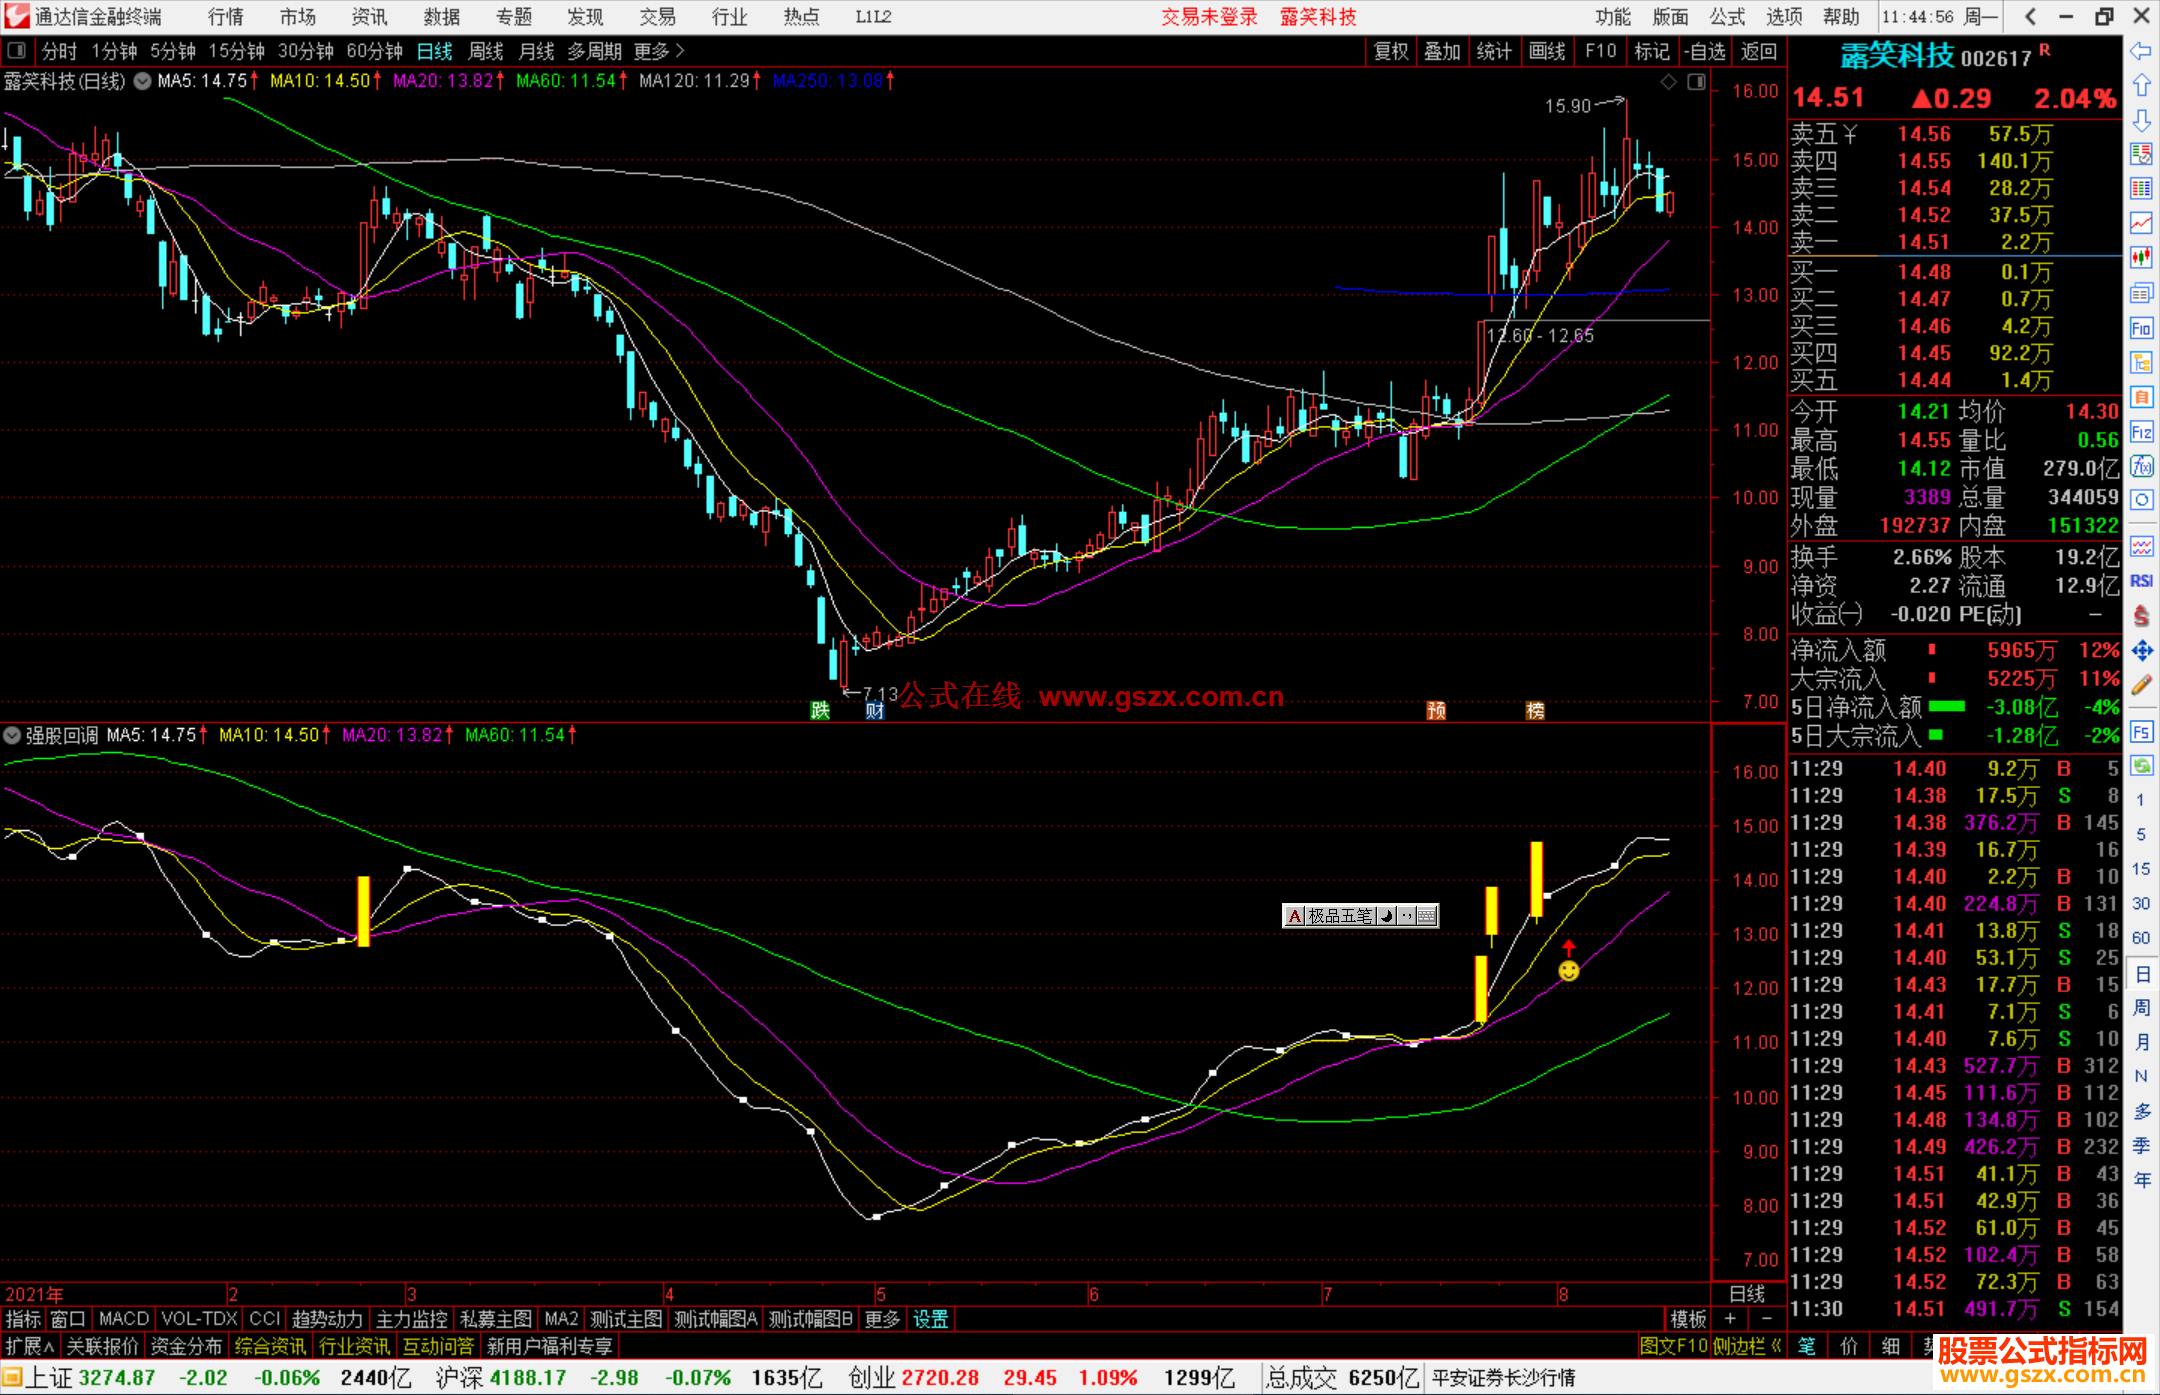Click the plus zoom-in chart button

[x=1730, y=1319]
